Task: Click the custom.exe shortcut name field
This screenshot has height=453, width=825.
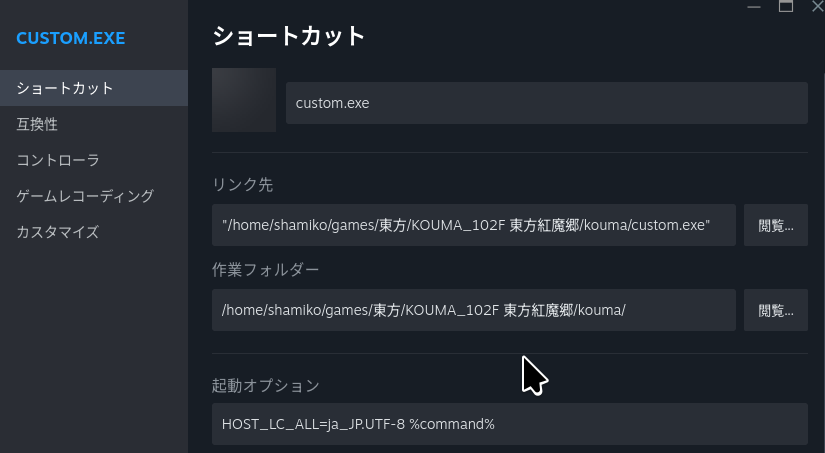Action: coord(546,103)
